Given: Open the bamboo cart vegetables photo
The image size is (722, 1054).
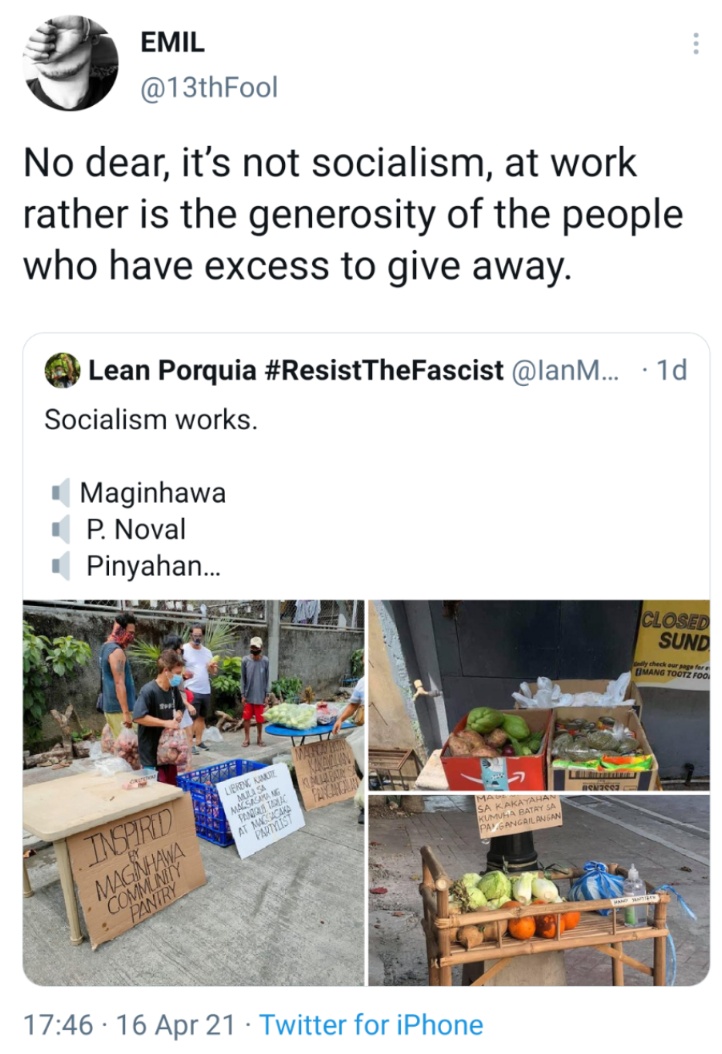Looking at the screenshot, I should 539,891.
